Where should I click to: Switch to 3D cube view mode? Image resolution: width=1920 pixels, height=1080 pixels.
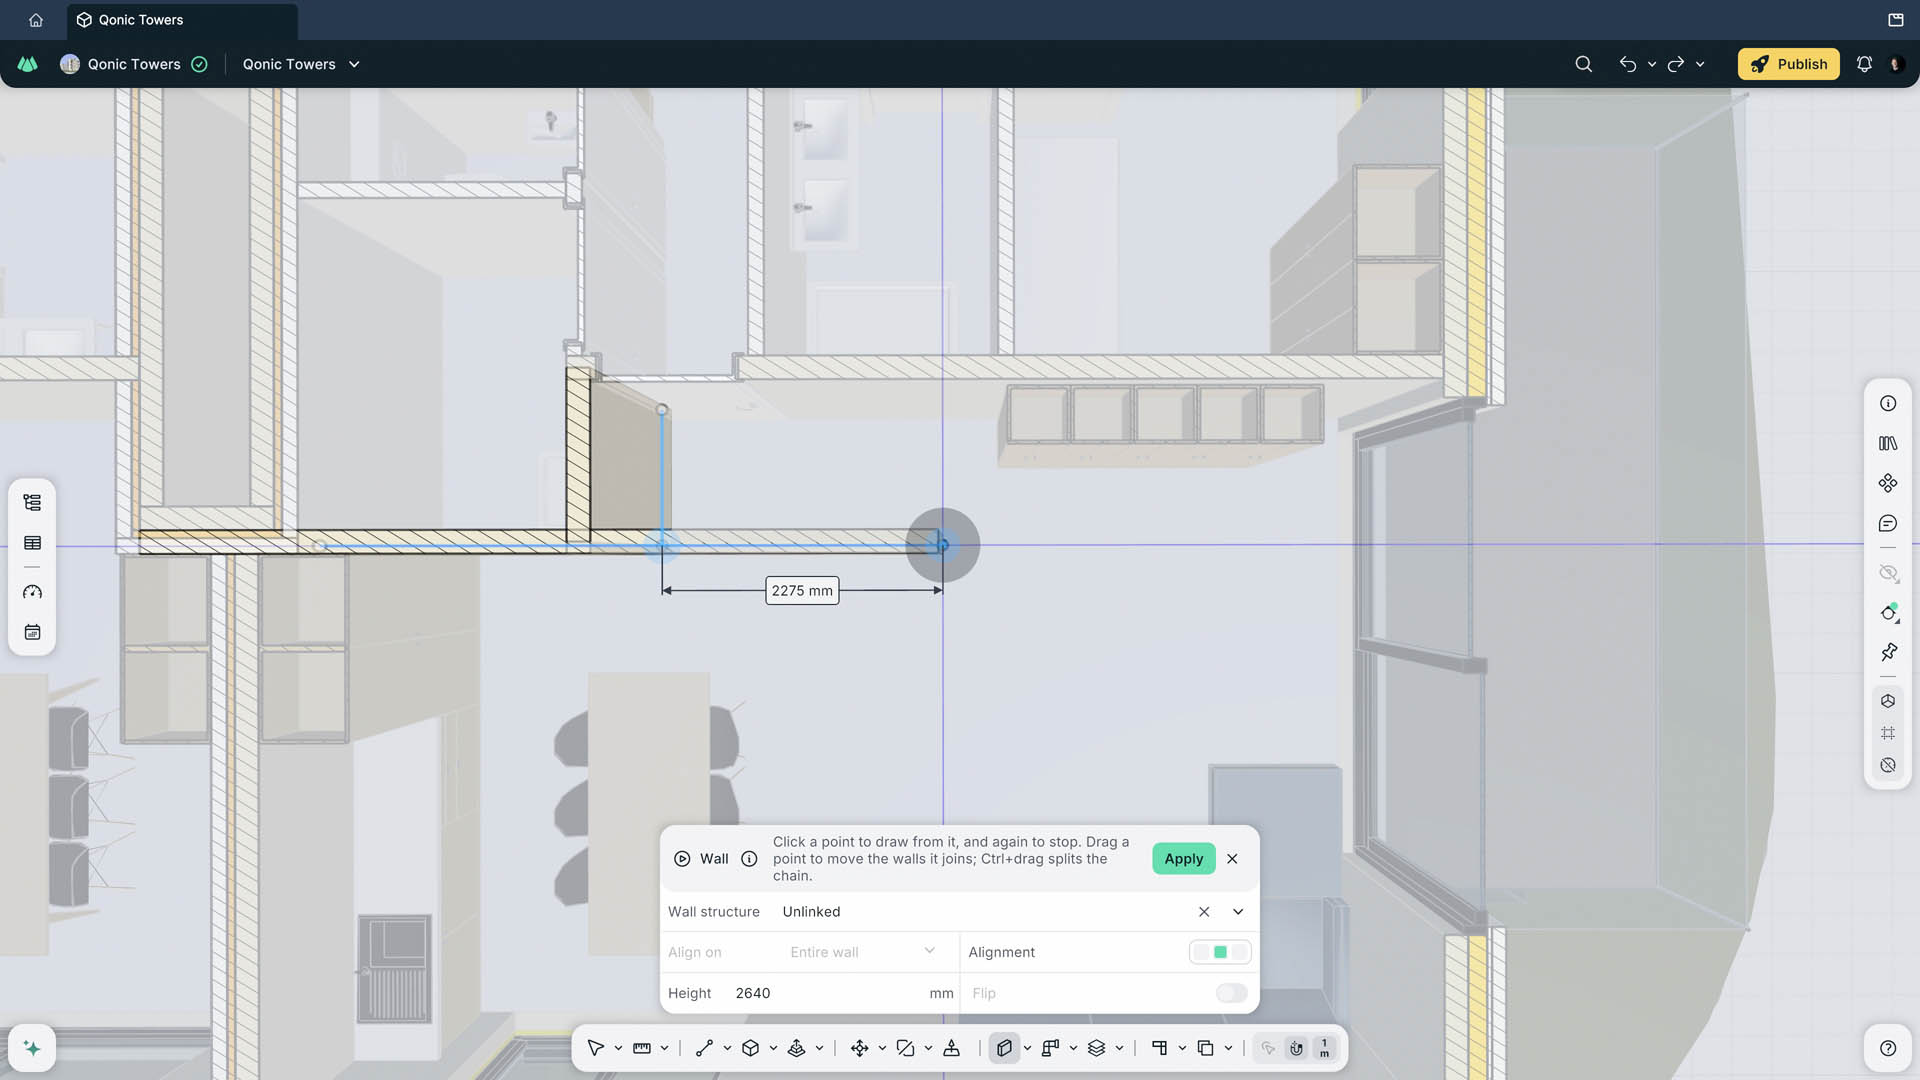coord(1888,701)
